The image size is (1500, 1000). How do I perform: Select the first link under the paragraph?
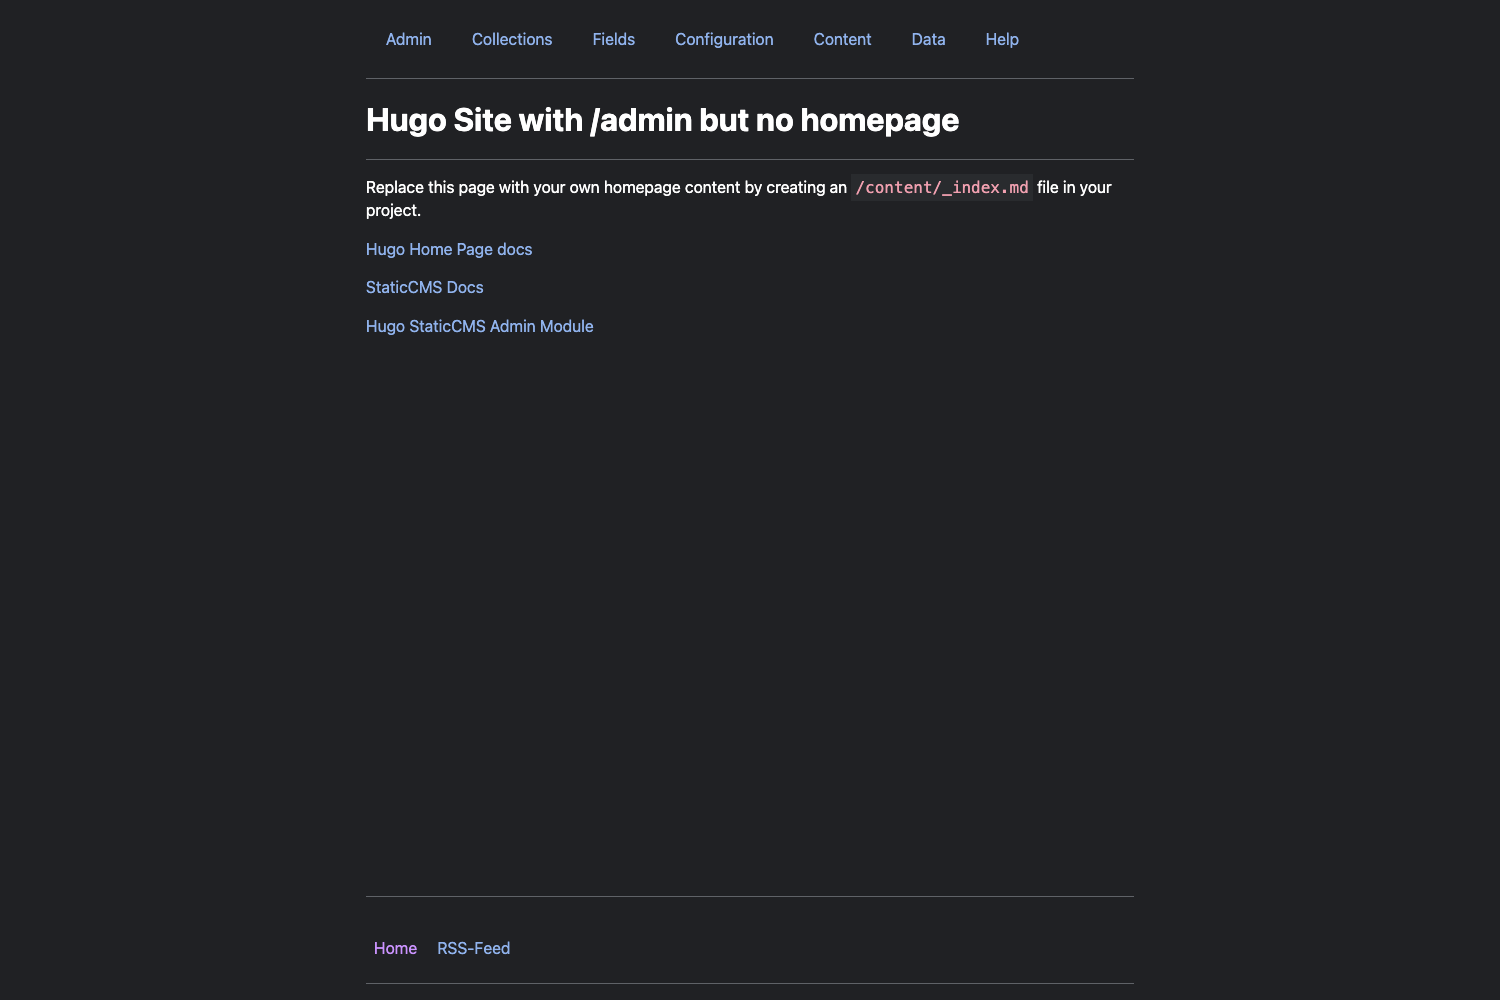(x=448, y=249)
